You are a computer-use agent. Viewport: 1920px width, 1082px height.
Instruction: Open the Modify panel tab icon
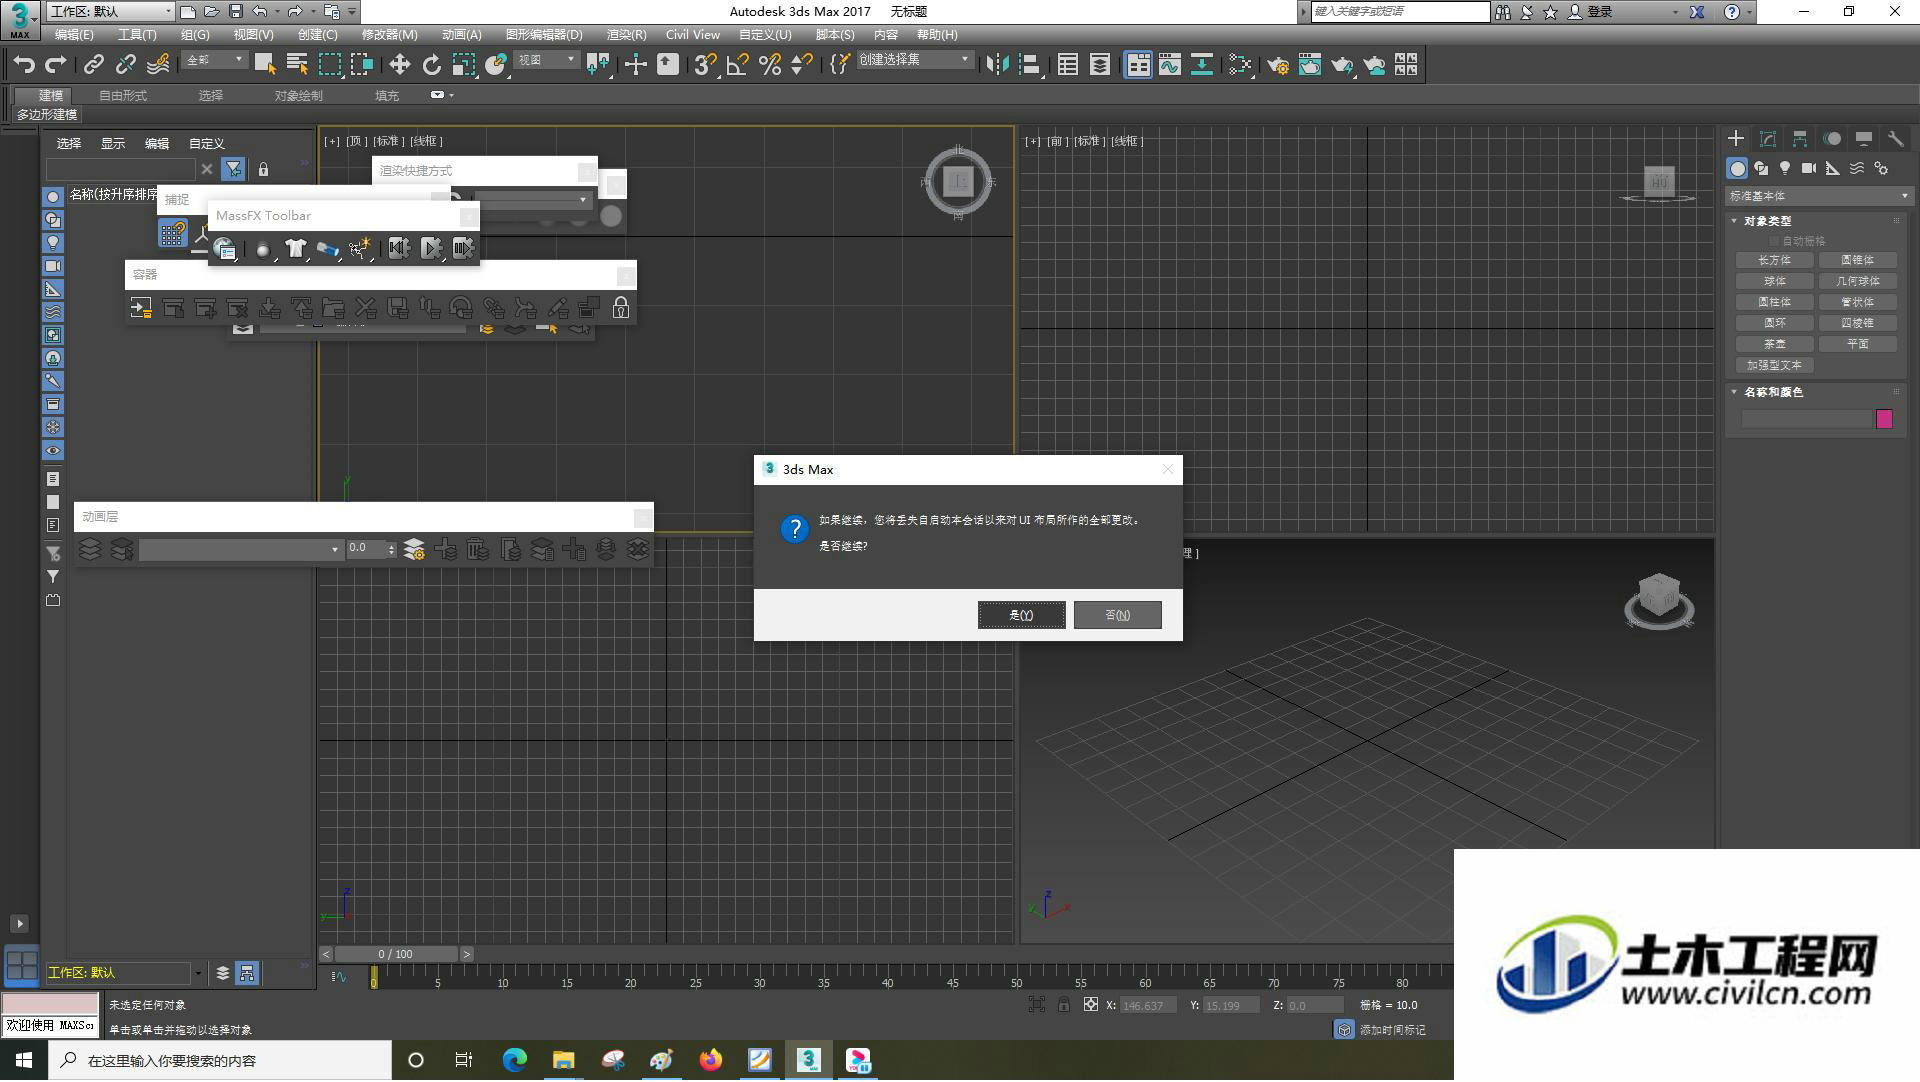click(1768, 139)
